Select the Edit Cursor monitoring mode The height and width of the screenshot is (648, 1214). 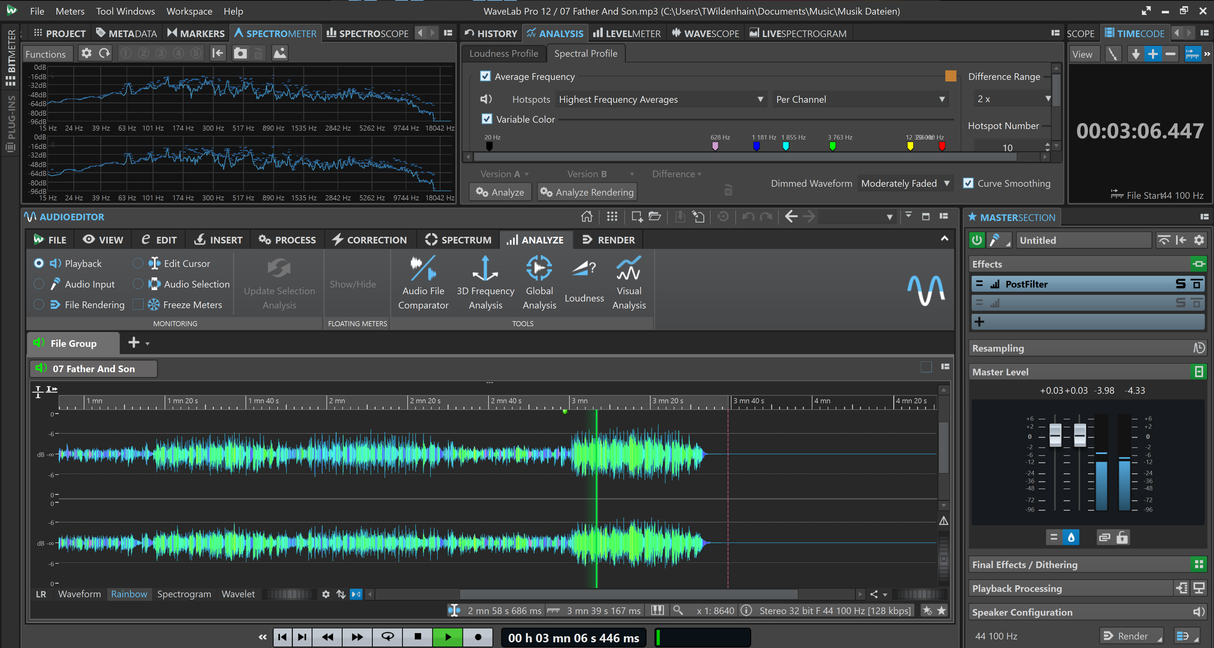[139, 263]
